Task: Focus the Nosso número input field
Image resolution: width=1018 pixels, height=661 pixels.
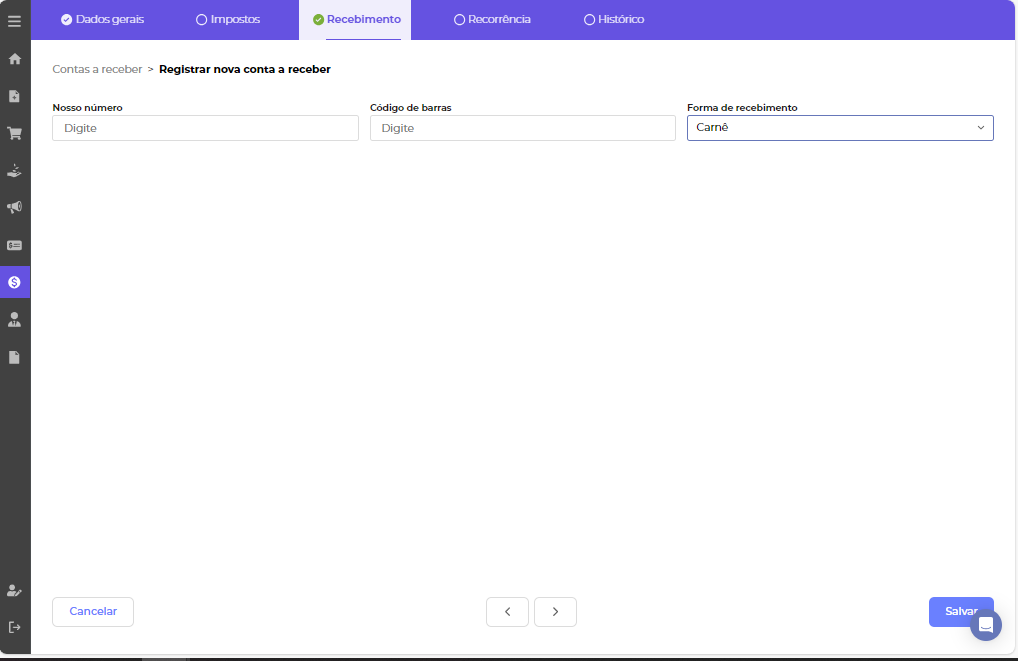Action: click(x=205, y=128)
